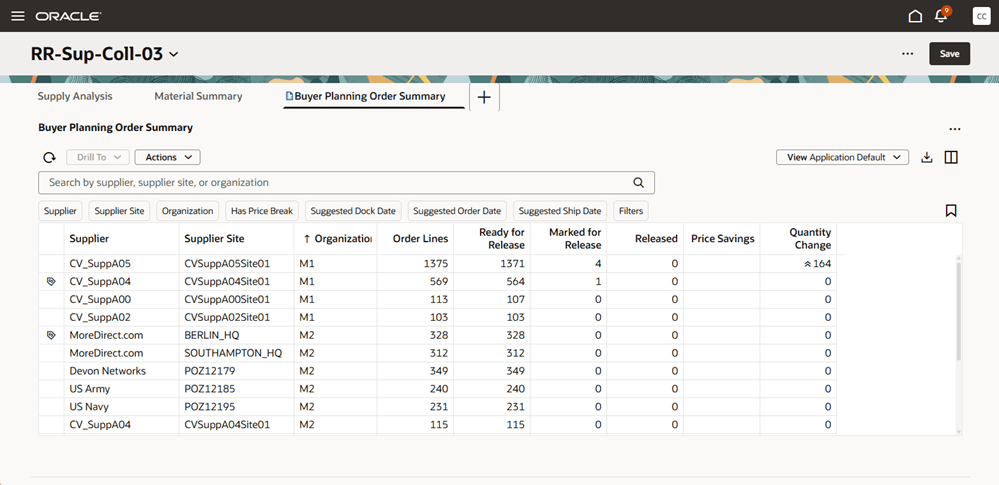The height and width of the screenshot is (485, 999).
Task: Open the Supplier filter chip
Action: click(x=61, y=211)
